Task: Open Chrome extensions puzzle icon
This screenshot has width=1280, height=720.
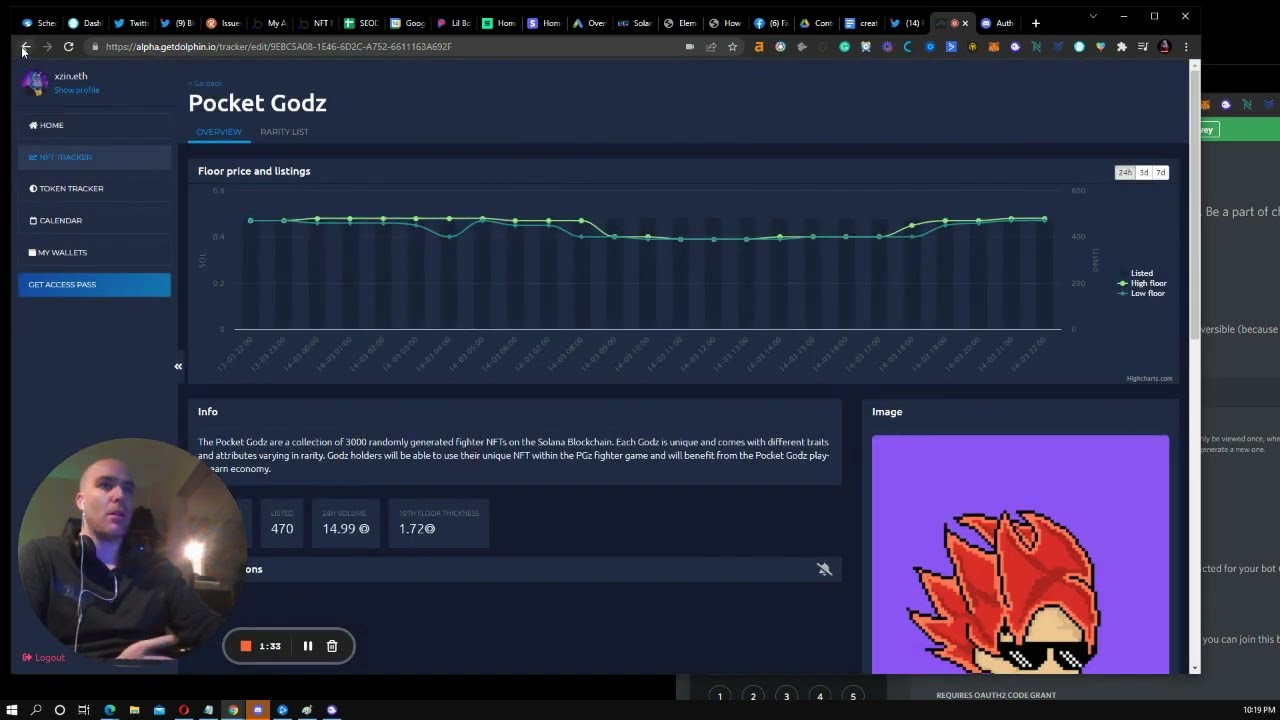Action: point(1122,47)
